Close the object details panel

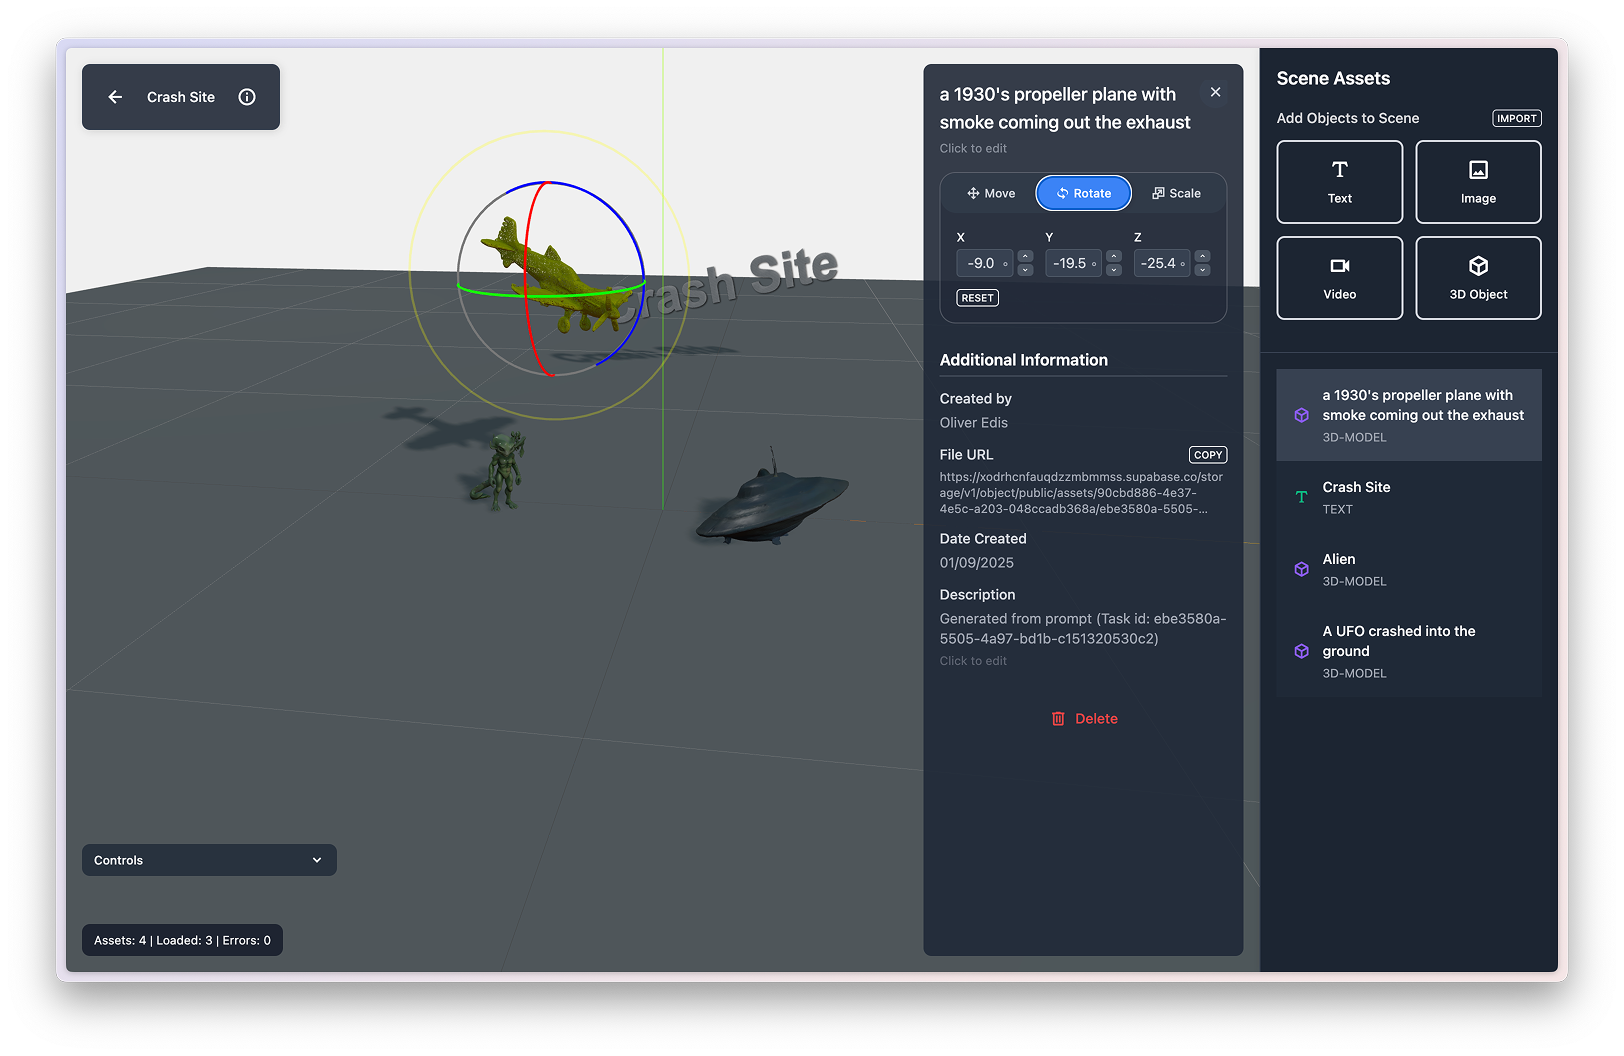tap(1215, 92)
